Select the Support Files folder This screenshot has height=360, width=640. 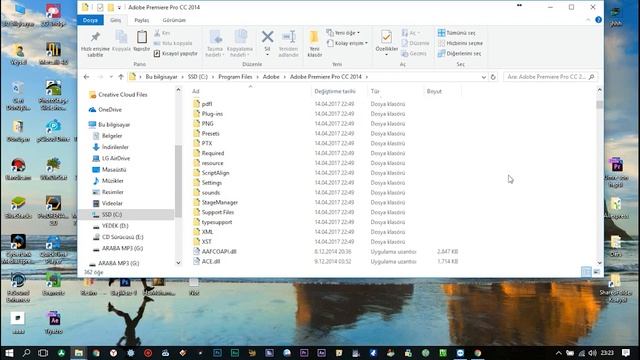tap(213, 212)
